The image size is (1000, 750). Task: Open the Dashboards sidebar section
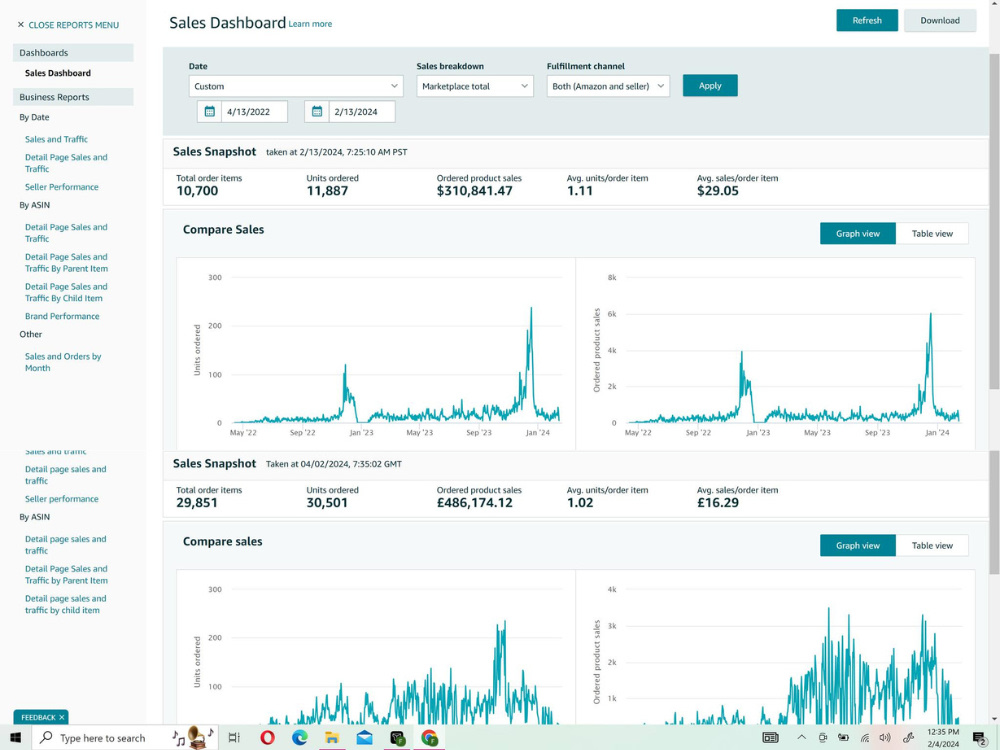coord(73,52)
